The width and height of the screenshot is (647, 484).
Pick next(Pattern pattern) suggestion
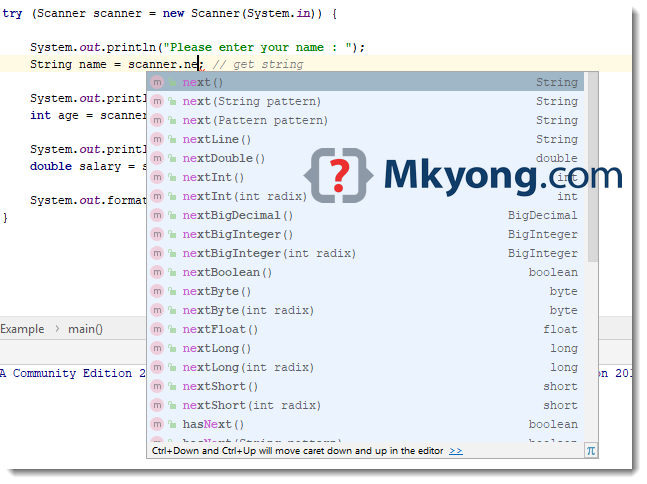point(366,120)
